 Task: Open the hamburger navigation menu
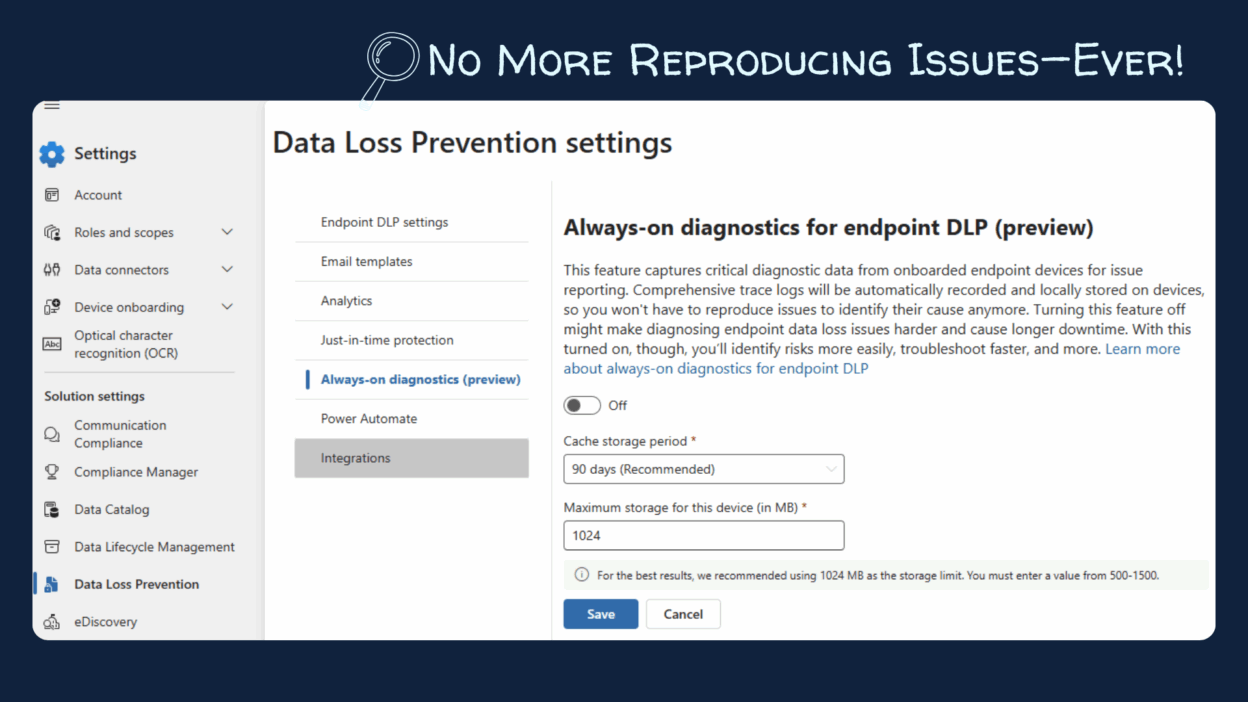tap(52, 106)
